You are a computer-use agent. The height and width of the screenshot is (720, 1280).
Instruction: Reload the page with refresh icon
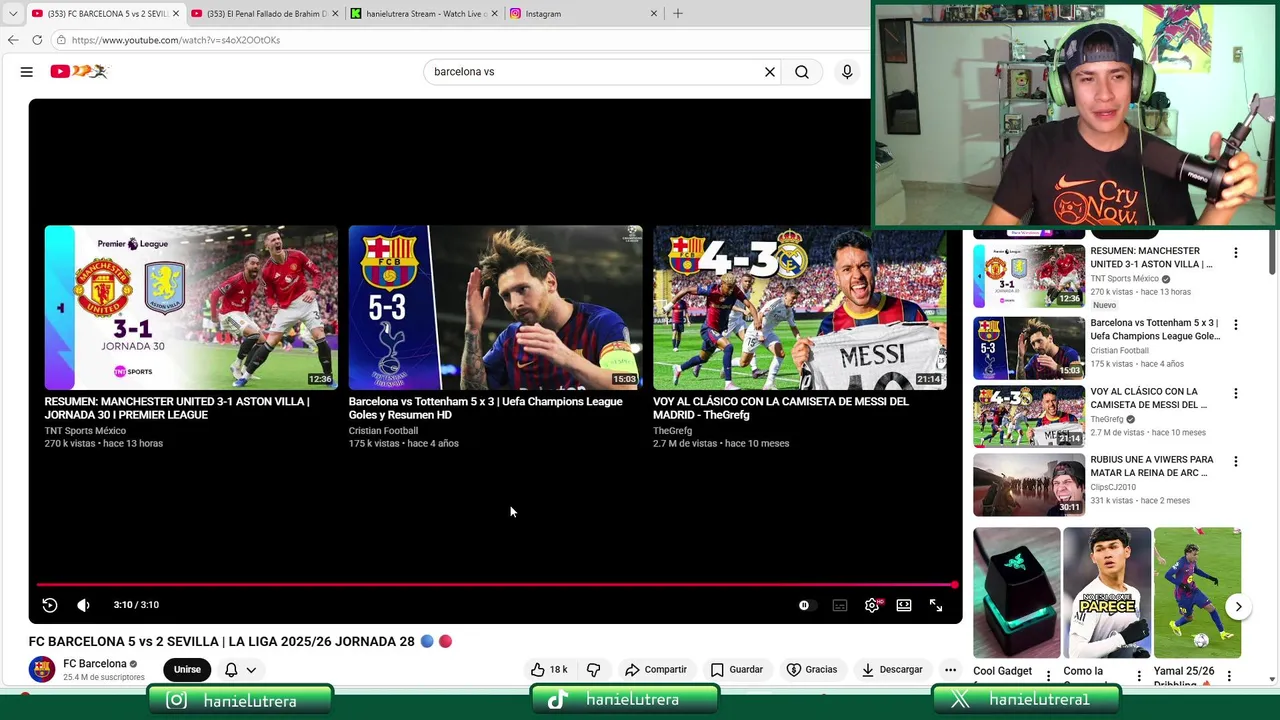pyautogui.click(x=37, y=40)
